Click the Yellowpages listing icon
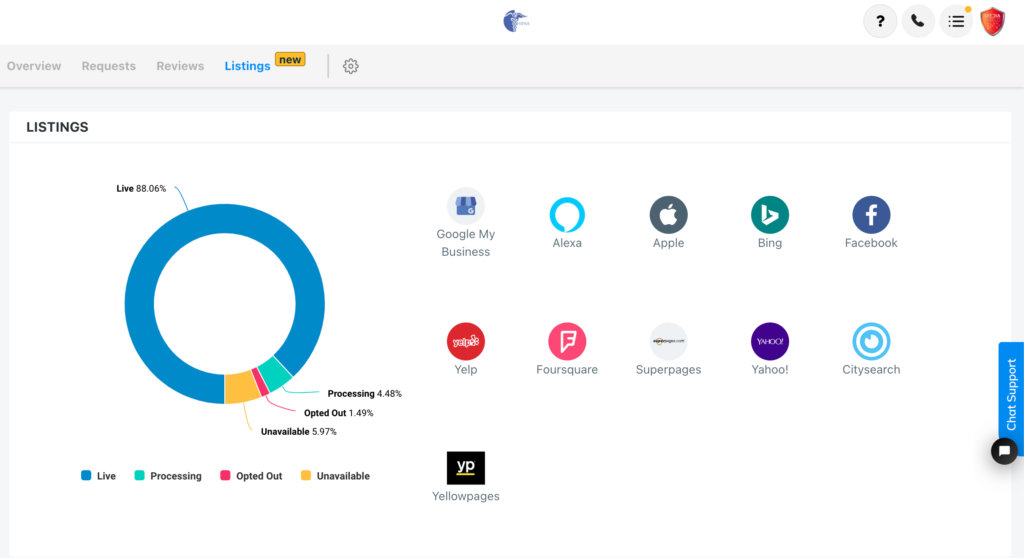This screenshot has width=1024, height=558. tap(466, 468)
